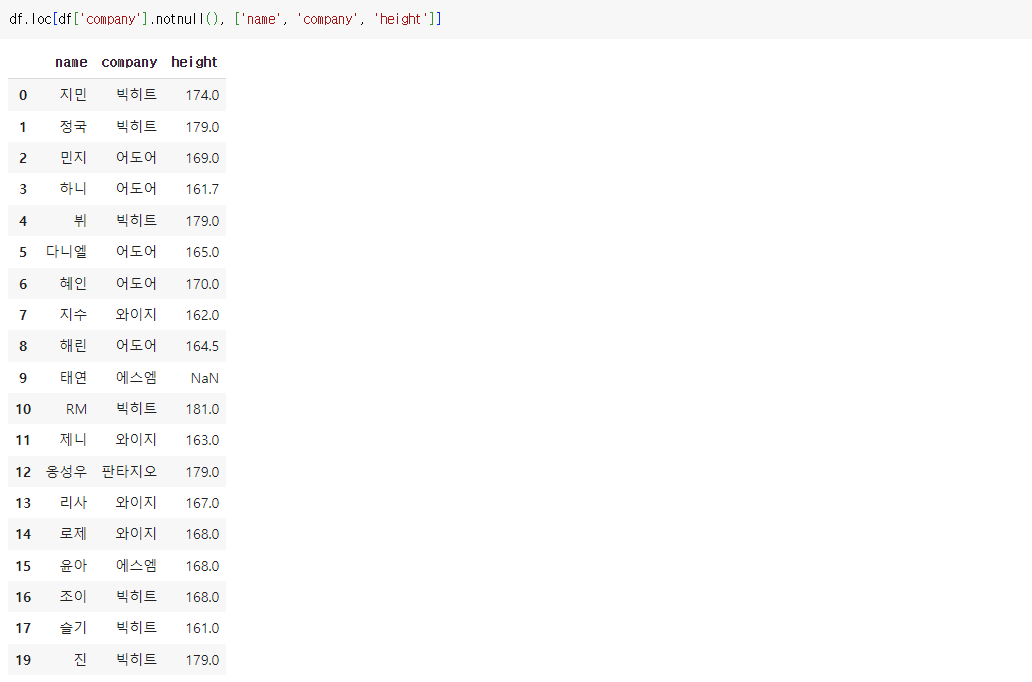Click the height value 161.0
The height and width of the screenshot is (682, 1032).
pos(202,629)
